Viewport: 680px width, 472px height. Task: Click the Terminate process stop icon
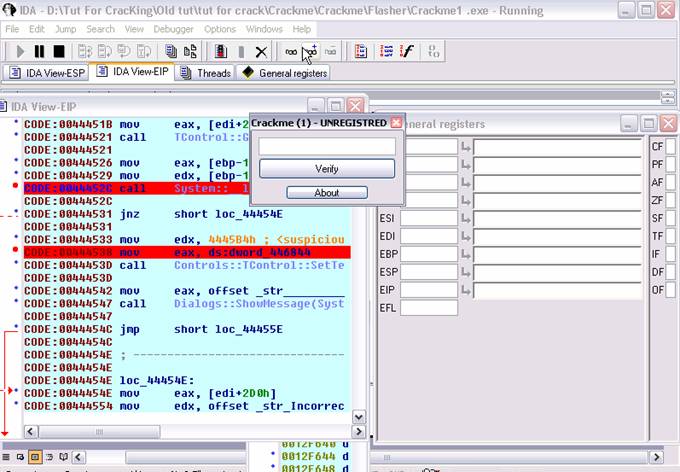pos(59,52)
